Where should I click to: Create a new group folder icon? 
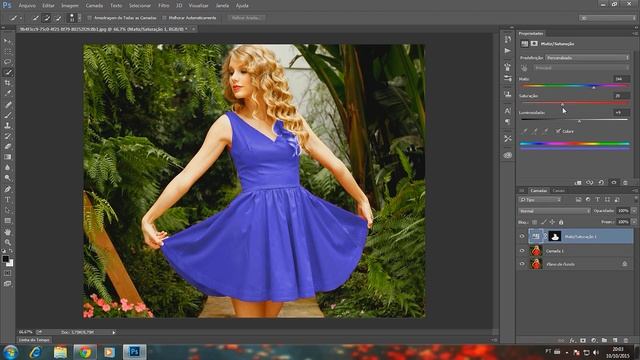(604, 340)
